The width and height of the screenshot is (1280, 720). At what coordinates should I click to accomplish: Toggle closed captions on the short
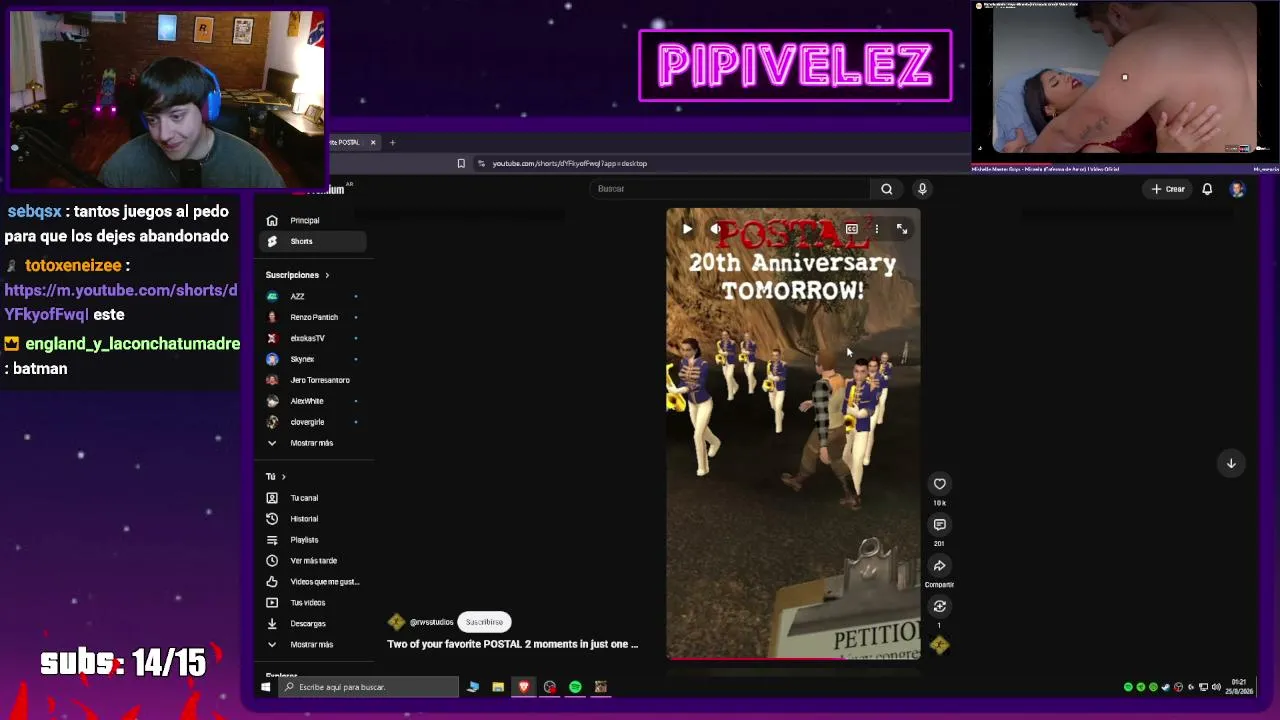pyautogui.click(x=852, y=229)
